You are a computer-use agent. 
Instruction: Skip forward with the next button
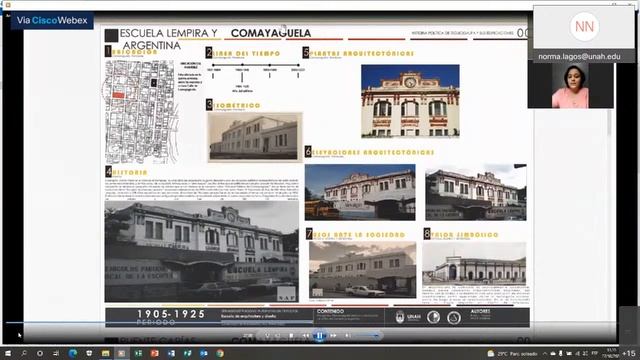coord(333,336)
